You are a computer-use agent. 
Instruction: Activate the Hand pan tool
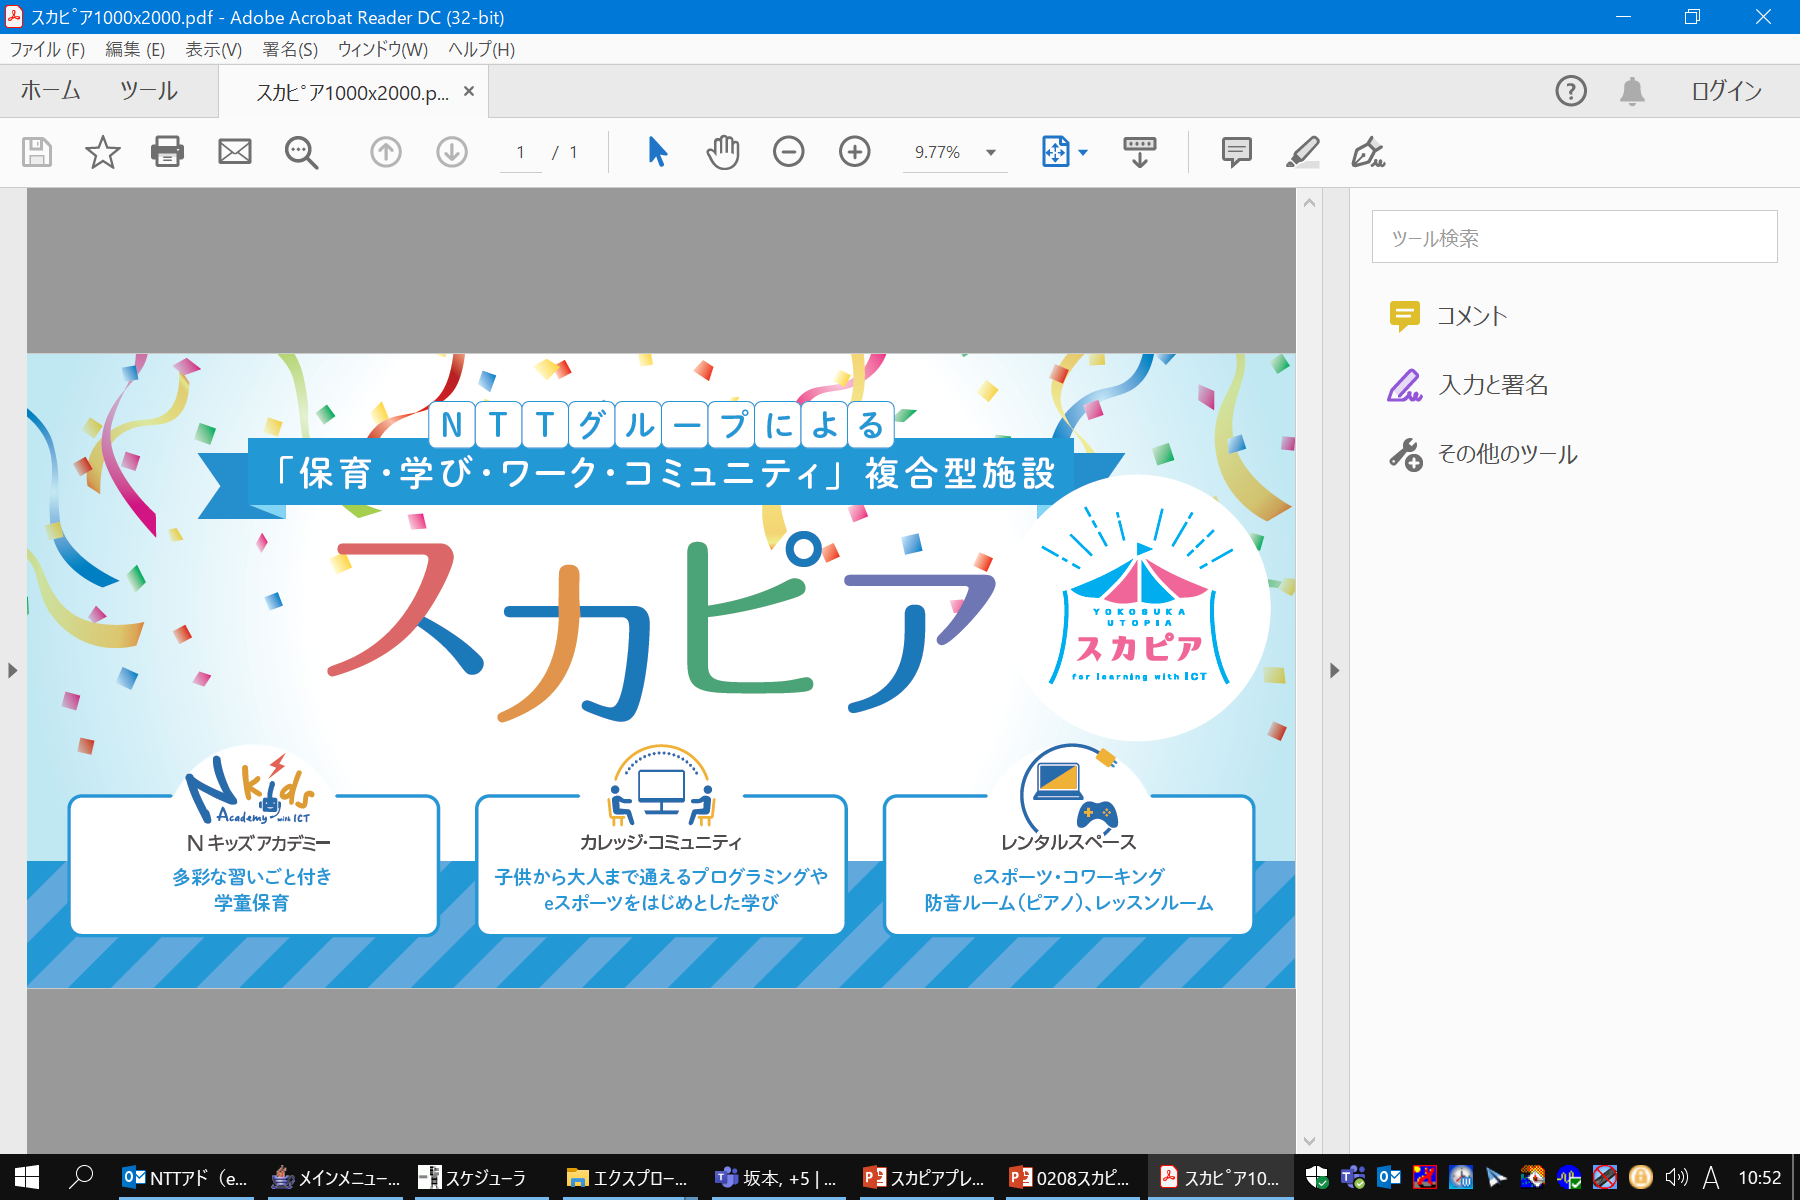coord(722,152)
